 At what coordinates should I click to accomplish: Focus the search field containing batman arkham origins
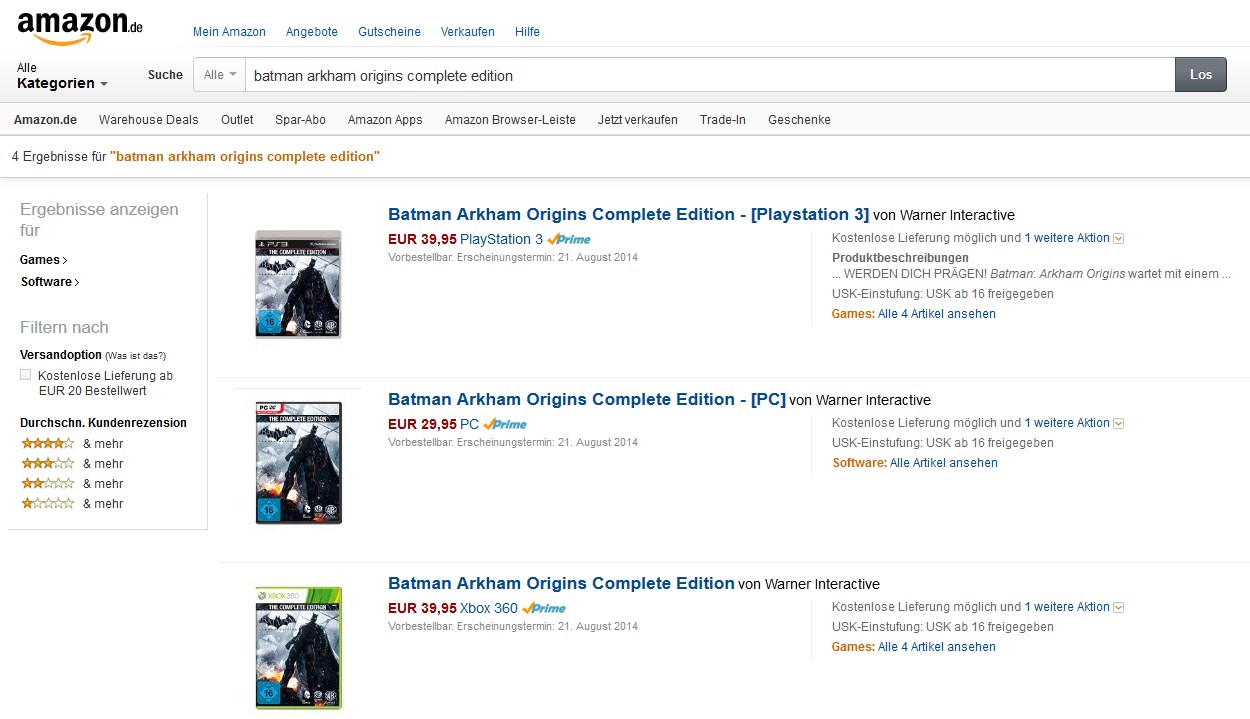tap(709, 75)
